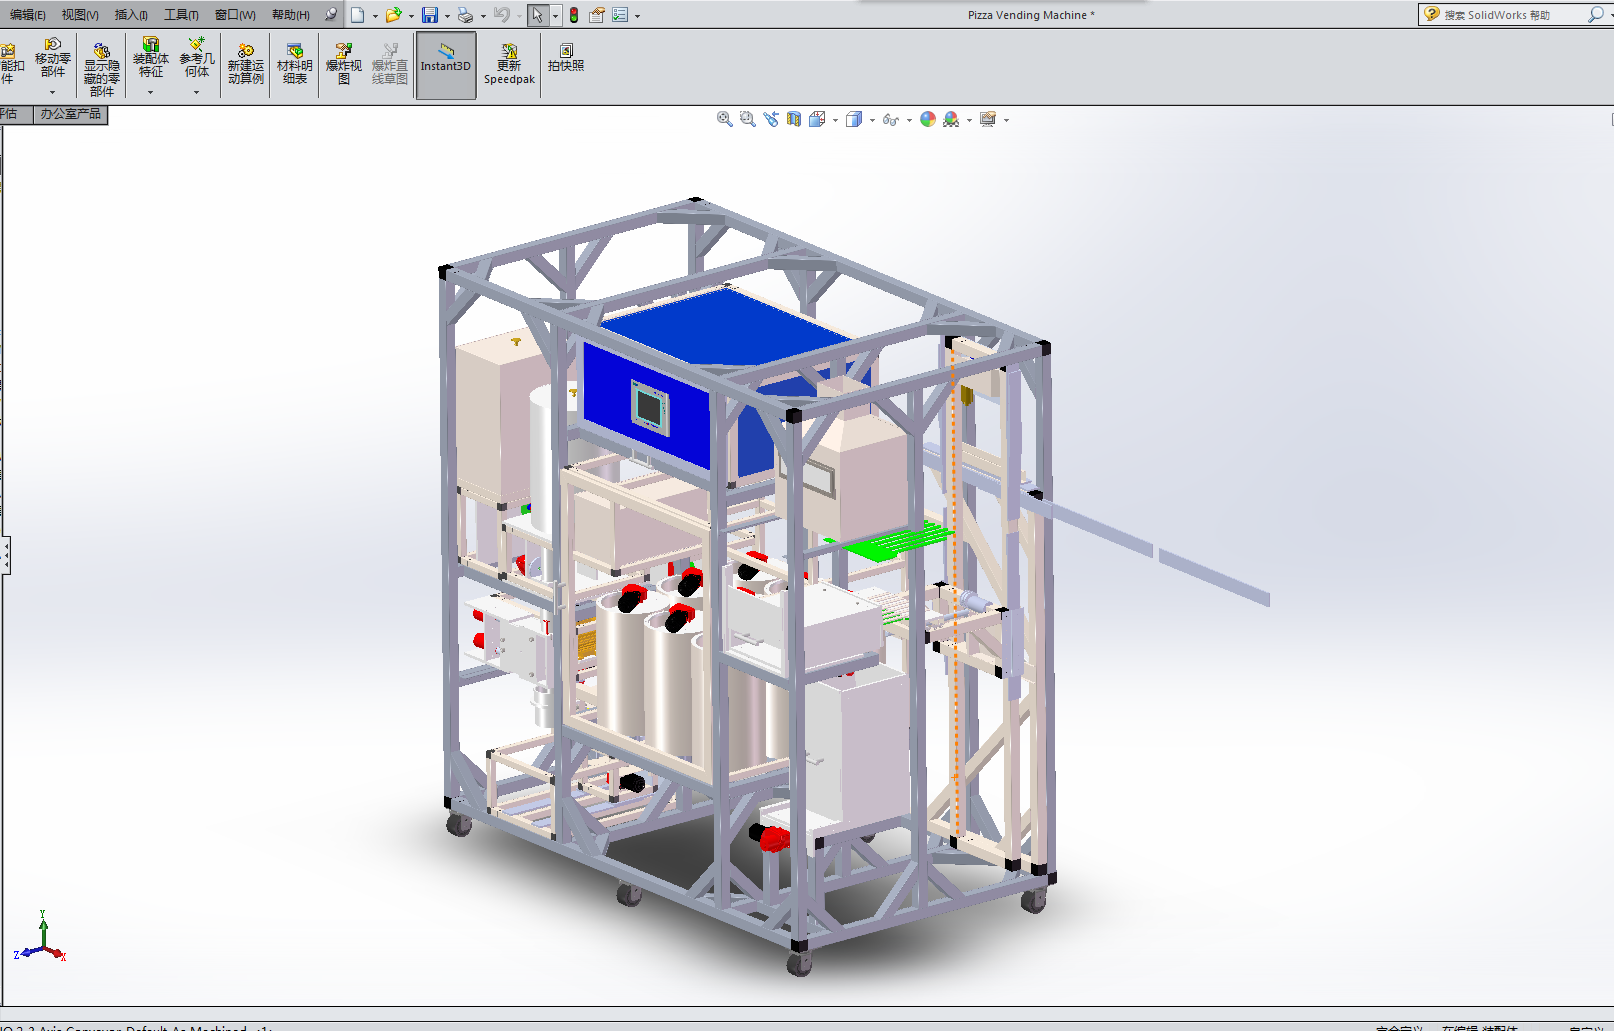Expand the View Orientation dropdown arrow
The image size is (1614, 1031).
tap(835, 120)
